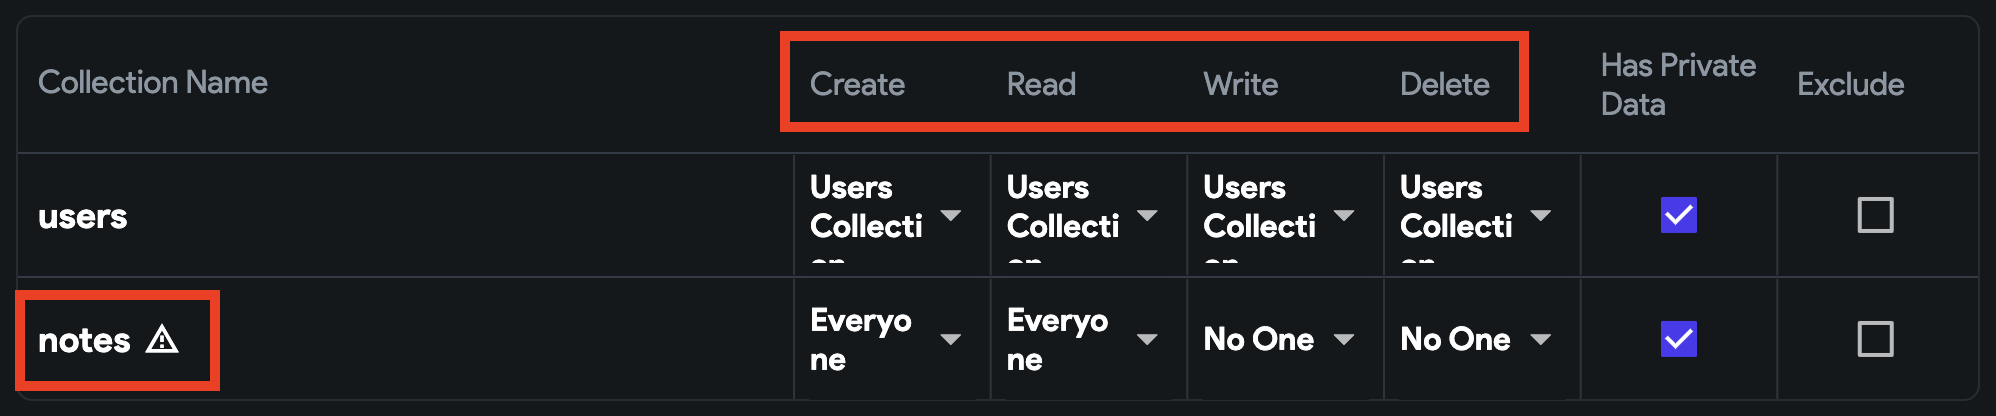Image resolution: width=1996 pixels, height=416 pixels.
Task: Click the Create column header
Action: click(857, 84)
